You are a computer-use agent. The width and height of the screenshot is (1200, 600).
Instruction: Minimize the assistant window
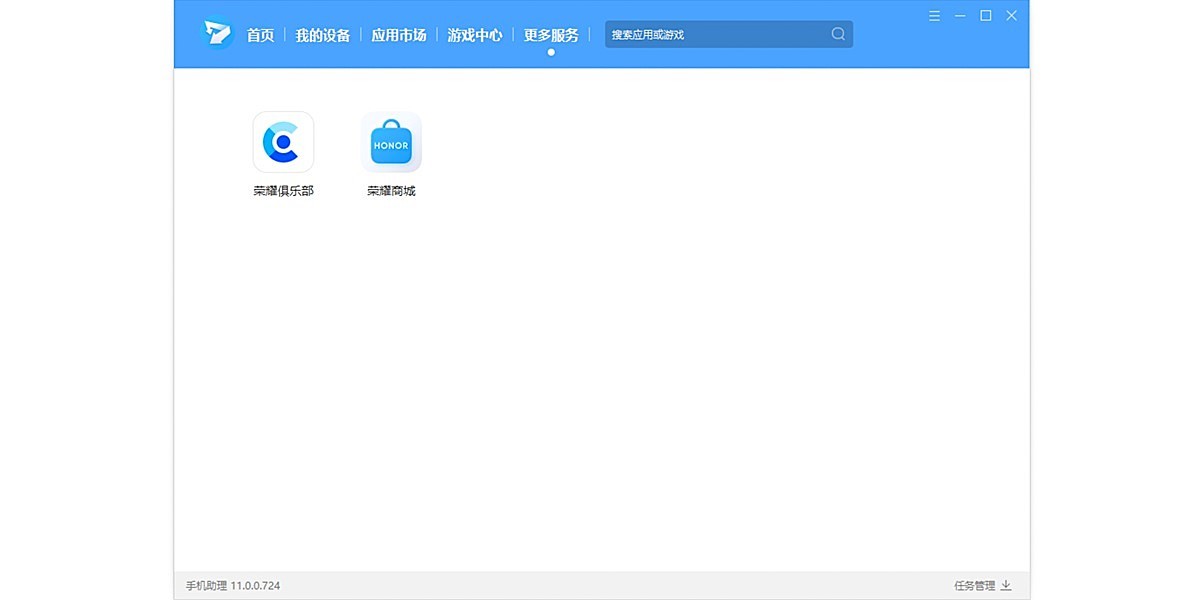tap(961, 15)
